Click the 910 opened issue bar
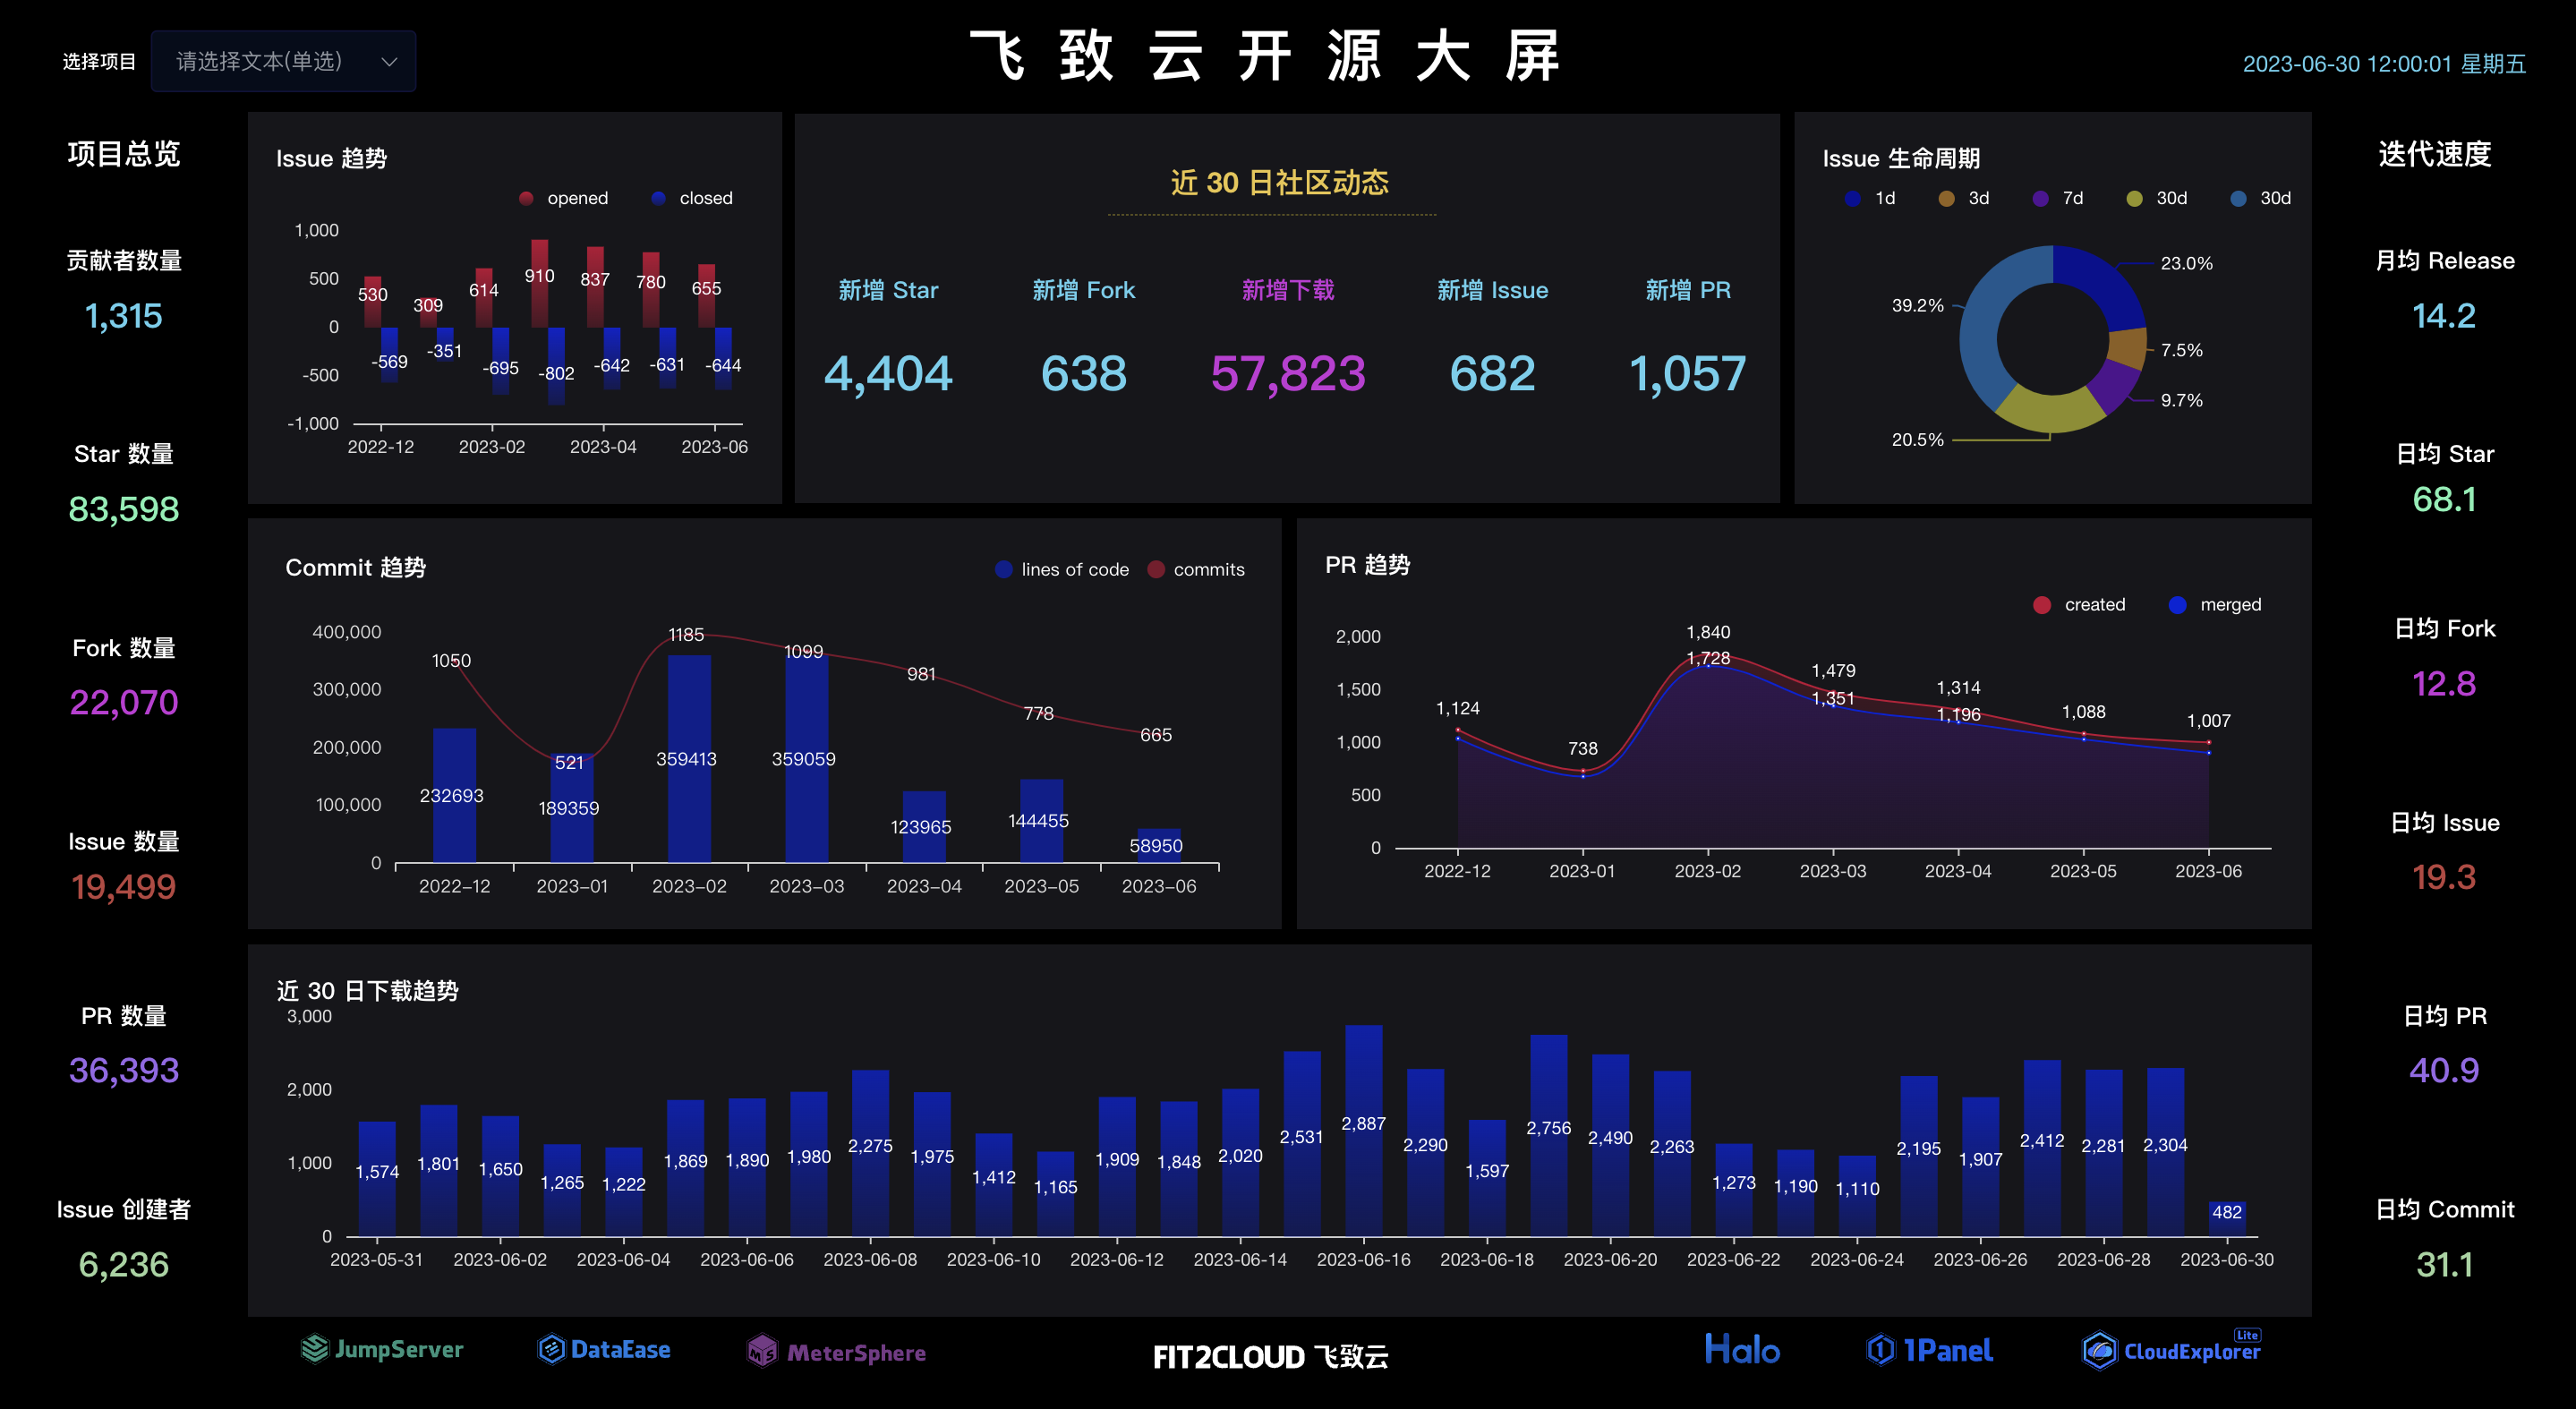The height and width of the screenshot is (1409, 2576). pyautogui.click(x=539, y=283)
